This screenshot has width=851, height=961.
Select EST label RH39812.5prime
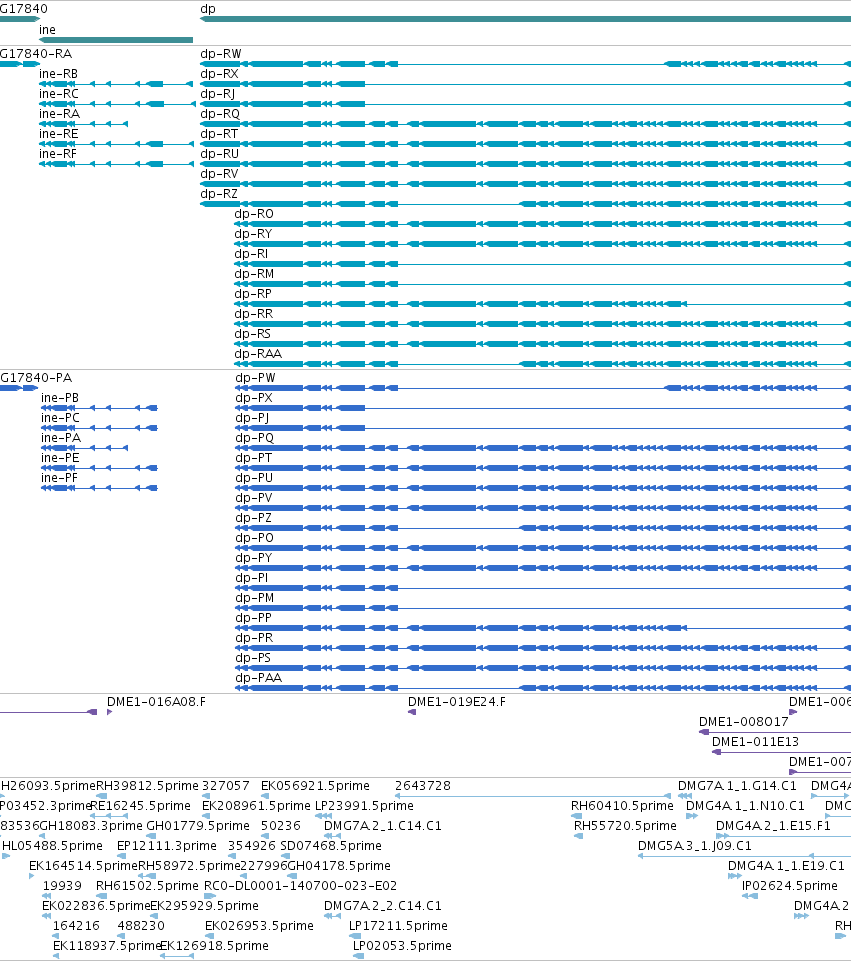coord(148,786)
